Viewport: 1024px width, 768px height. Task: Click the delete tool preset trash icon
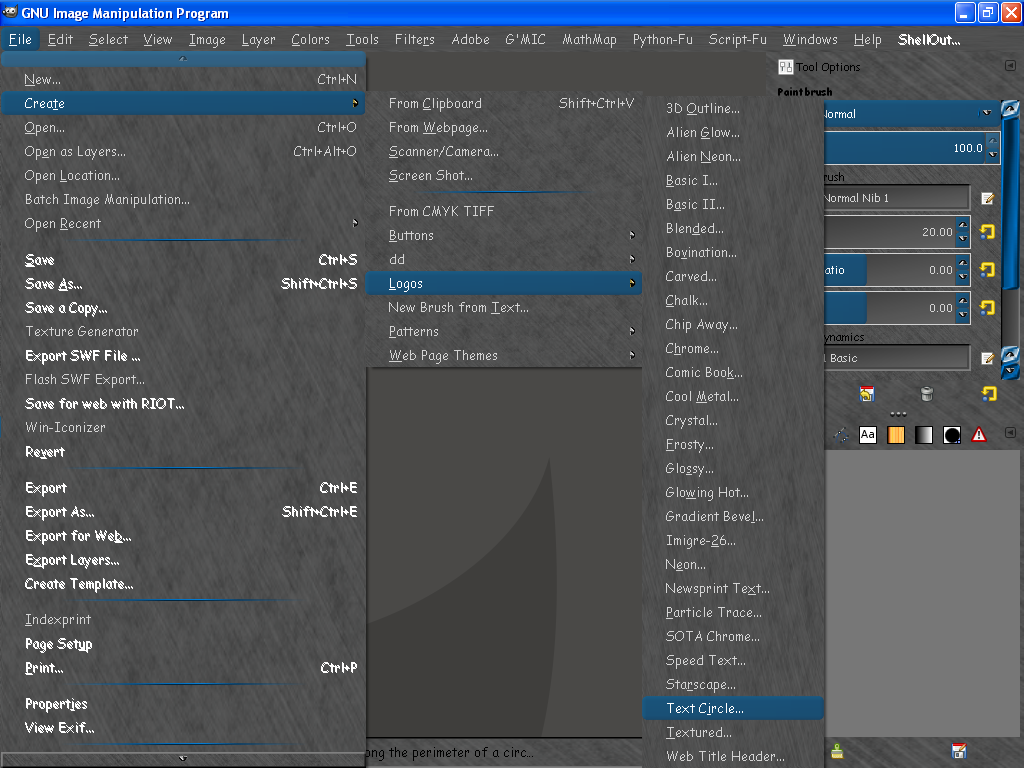[x=927, y=394]
